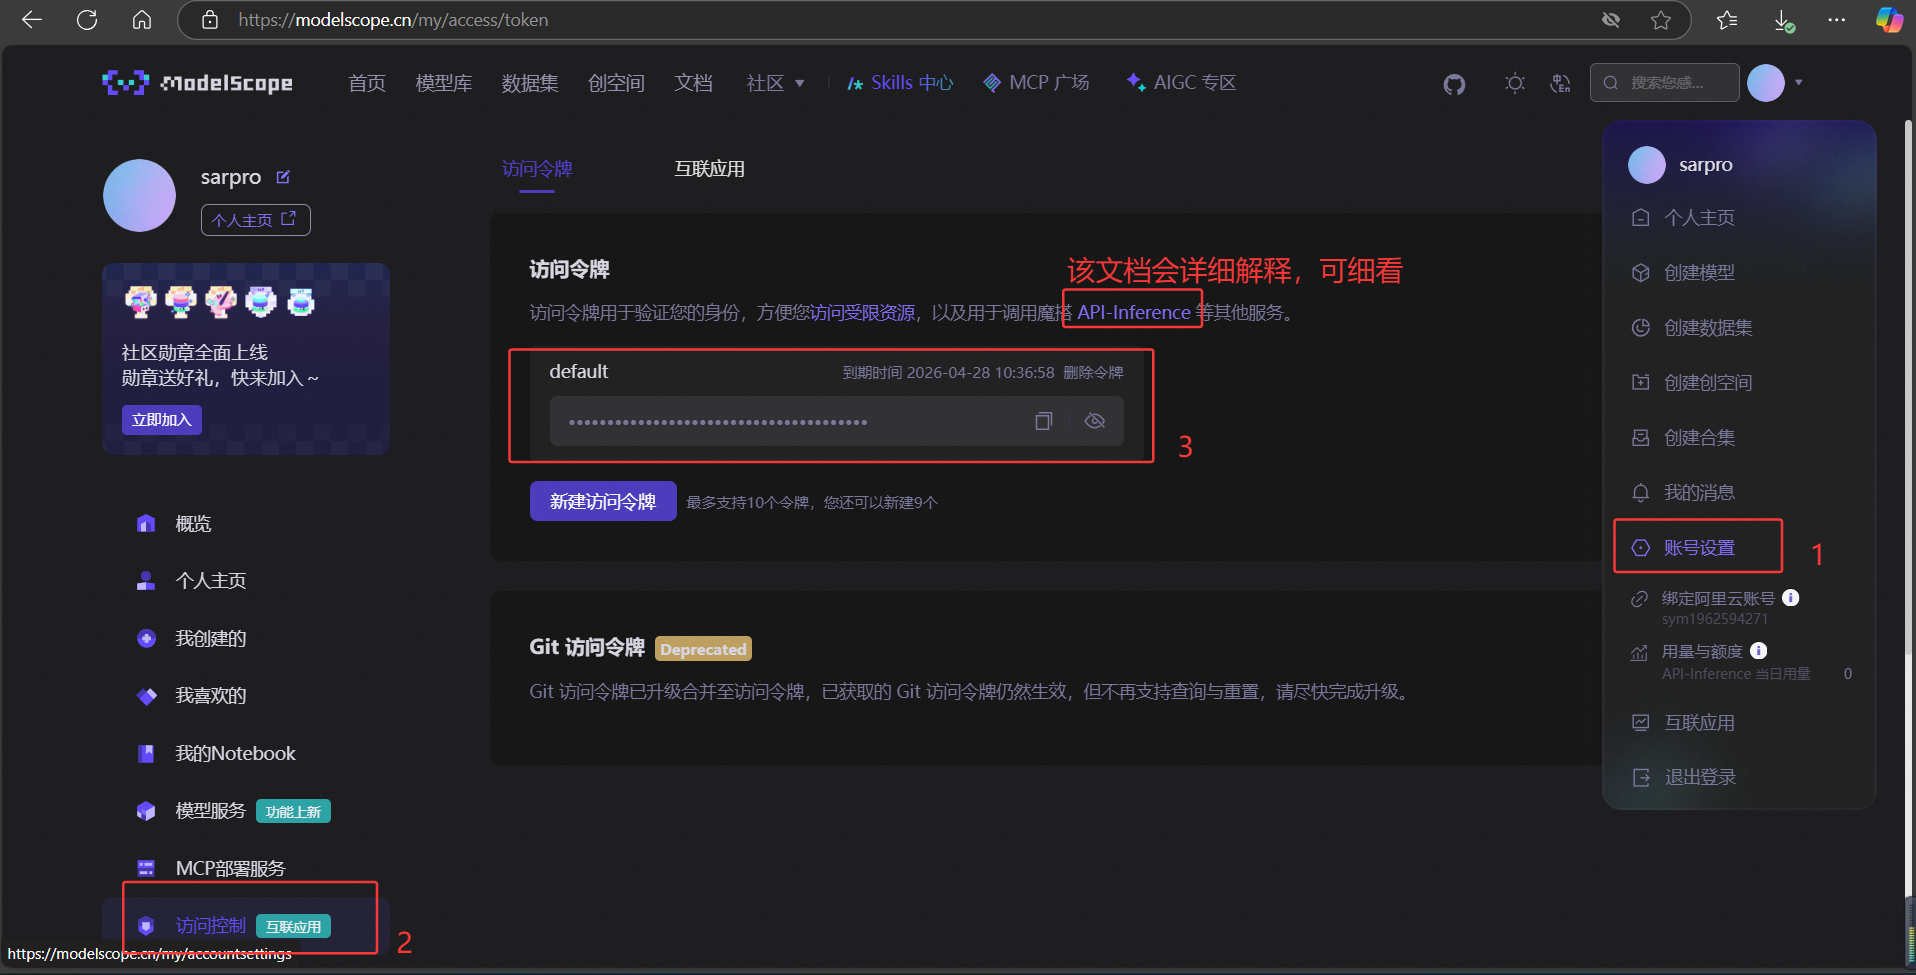
Task: Open browser three-dot settings menu
Action: [1837, 20]
